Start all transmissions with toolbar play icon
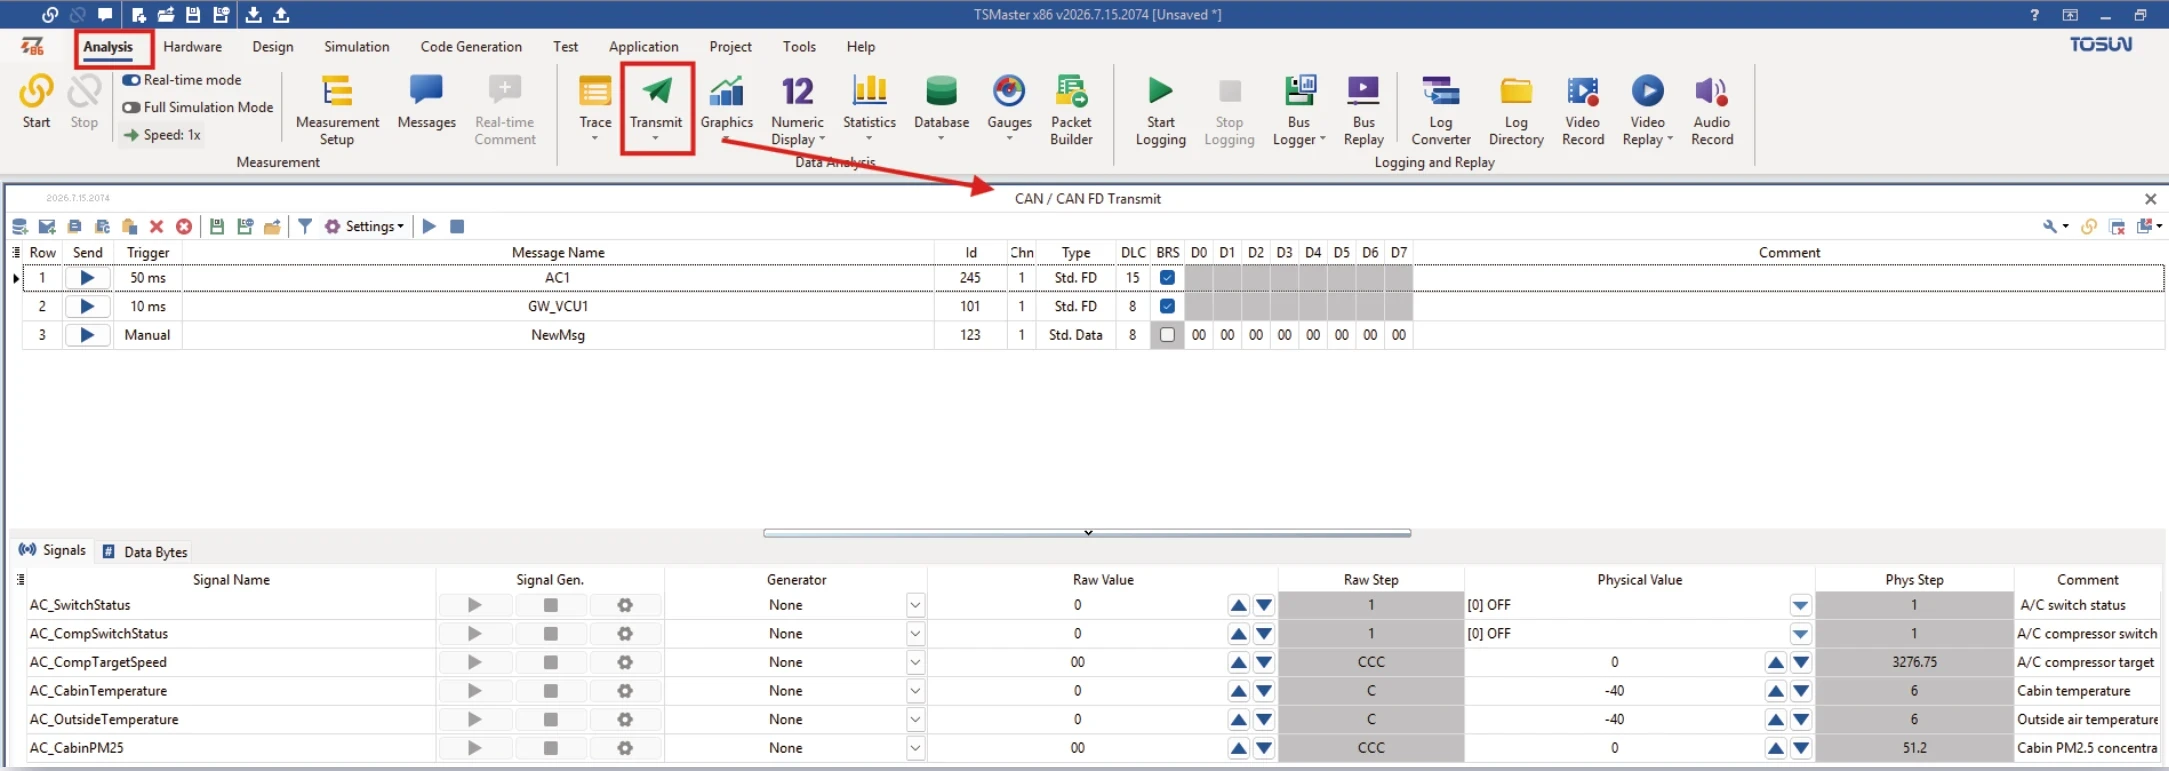Screen dimensions: 2169x771 429,227
